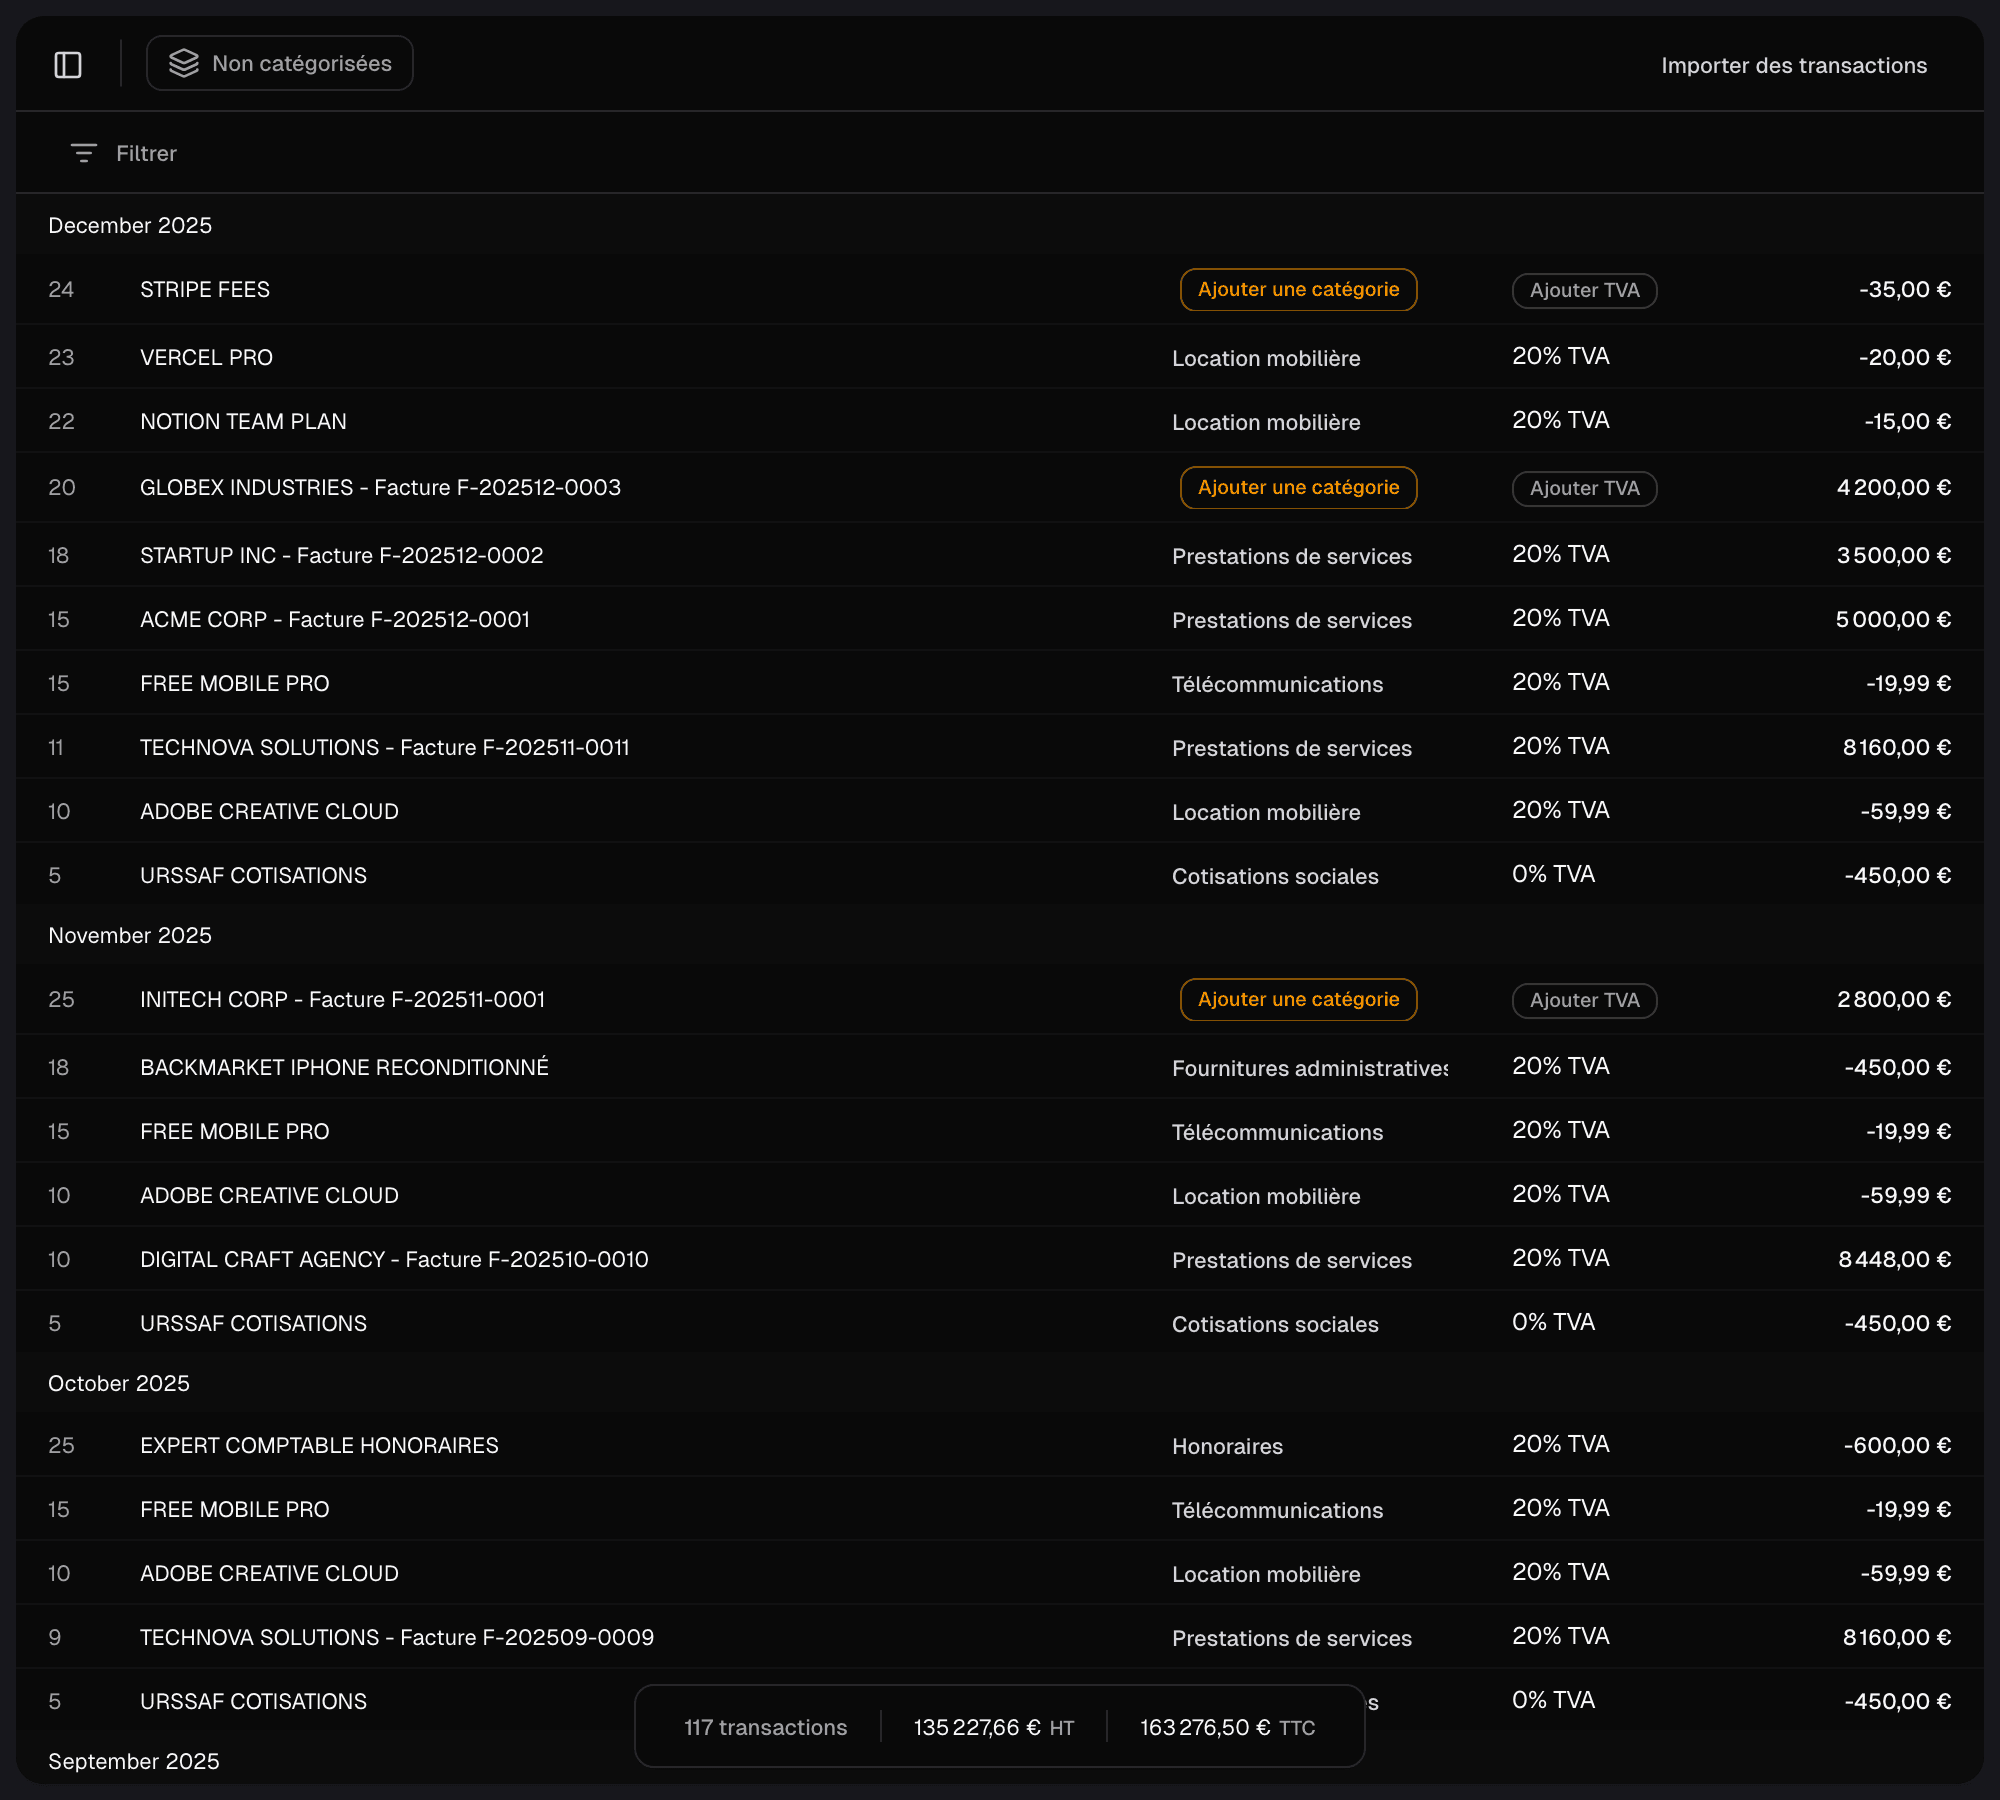Add TVA for INITECH CORP transaction
Viewport: 2000px width, 1800px height.
[x=1584, y=1000]
